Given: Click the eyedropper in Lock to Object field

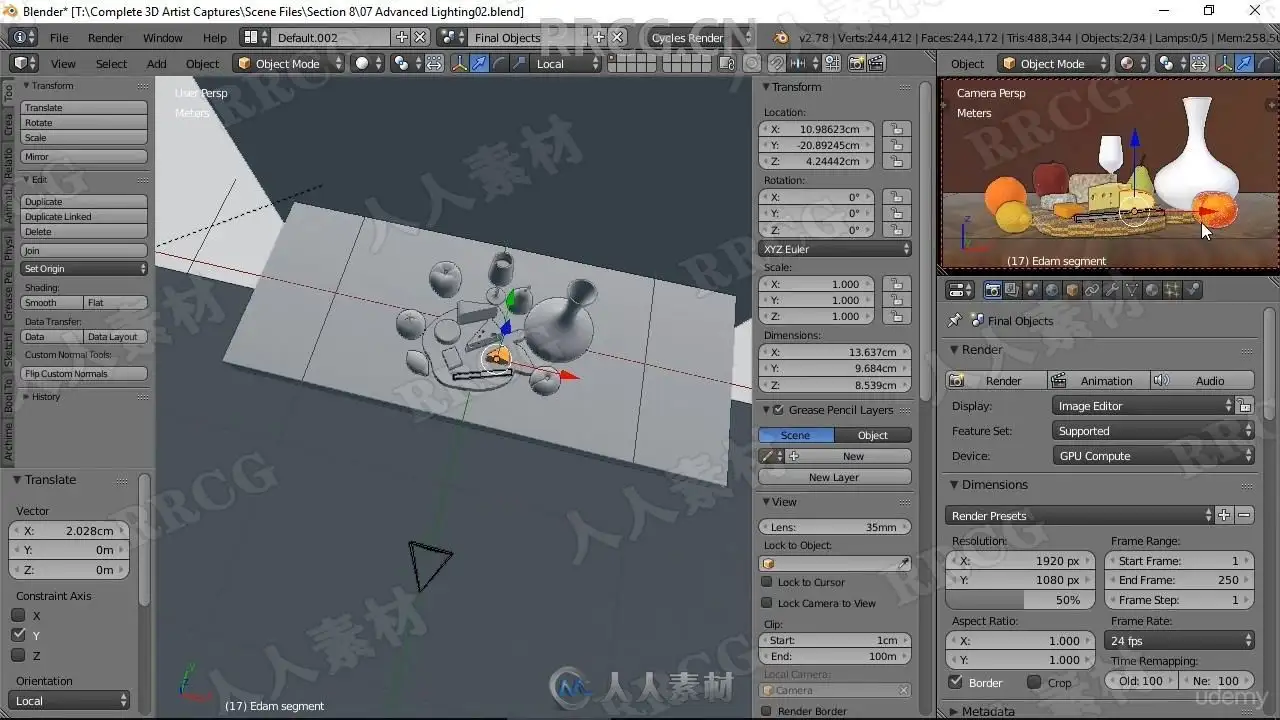Looking at the screenshot, I should [903, 564].
